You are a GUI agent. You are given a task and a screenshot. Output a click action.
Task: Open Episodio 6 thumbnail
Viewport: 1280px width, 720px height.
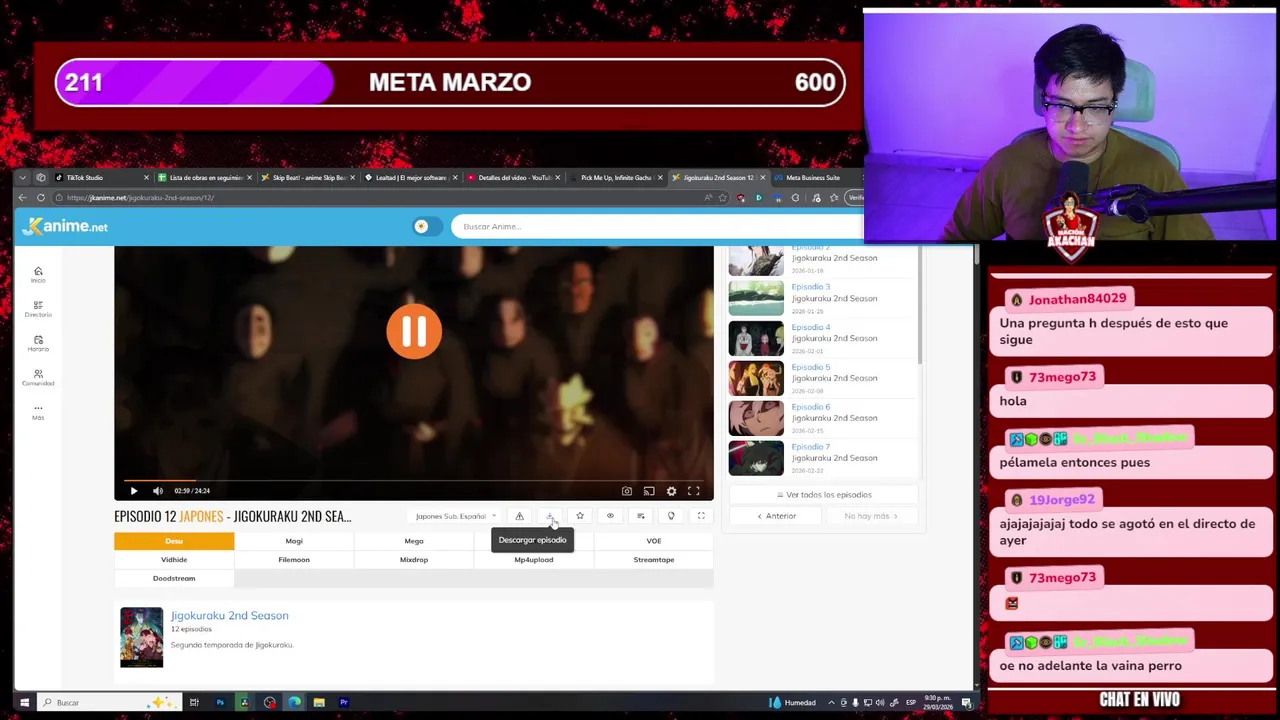[x=756, y=418]
